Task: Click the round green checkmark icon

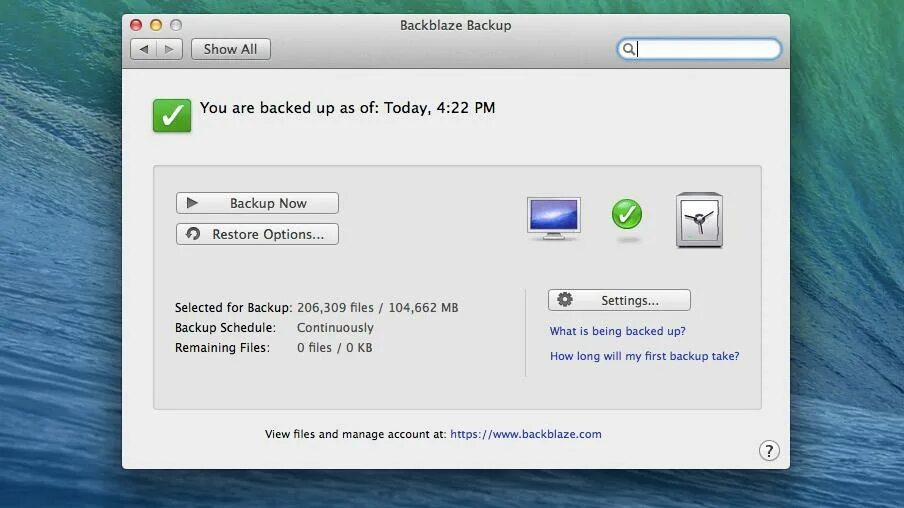Action: [x=627, y=214]
